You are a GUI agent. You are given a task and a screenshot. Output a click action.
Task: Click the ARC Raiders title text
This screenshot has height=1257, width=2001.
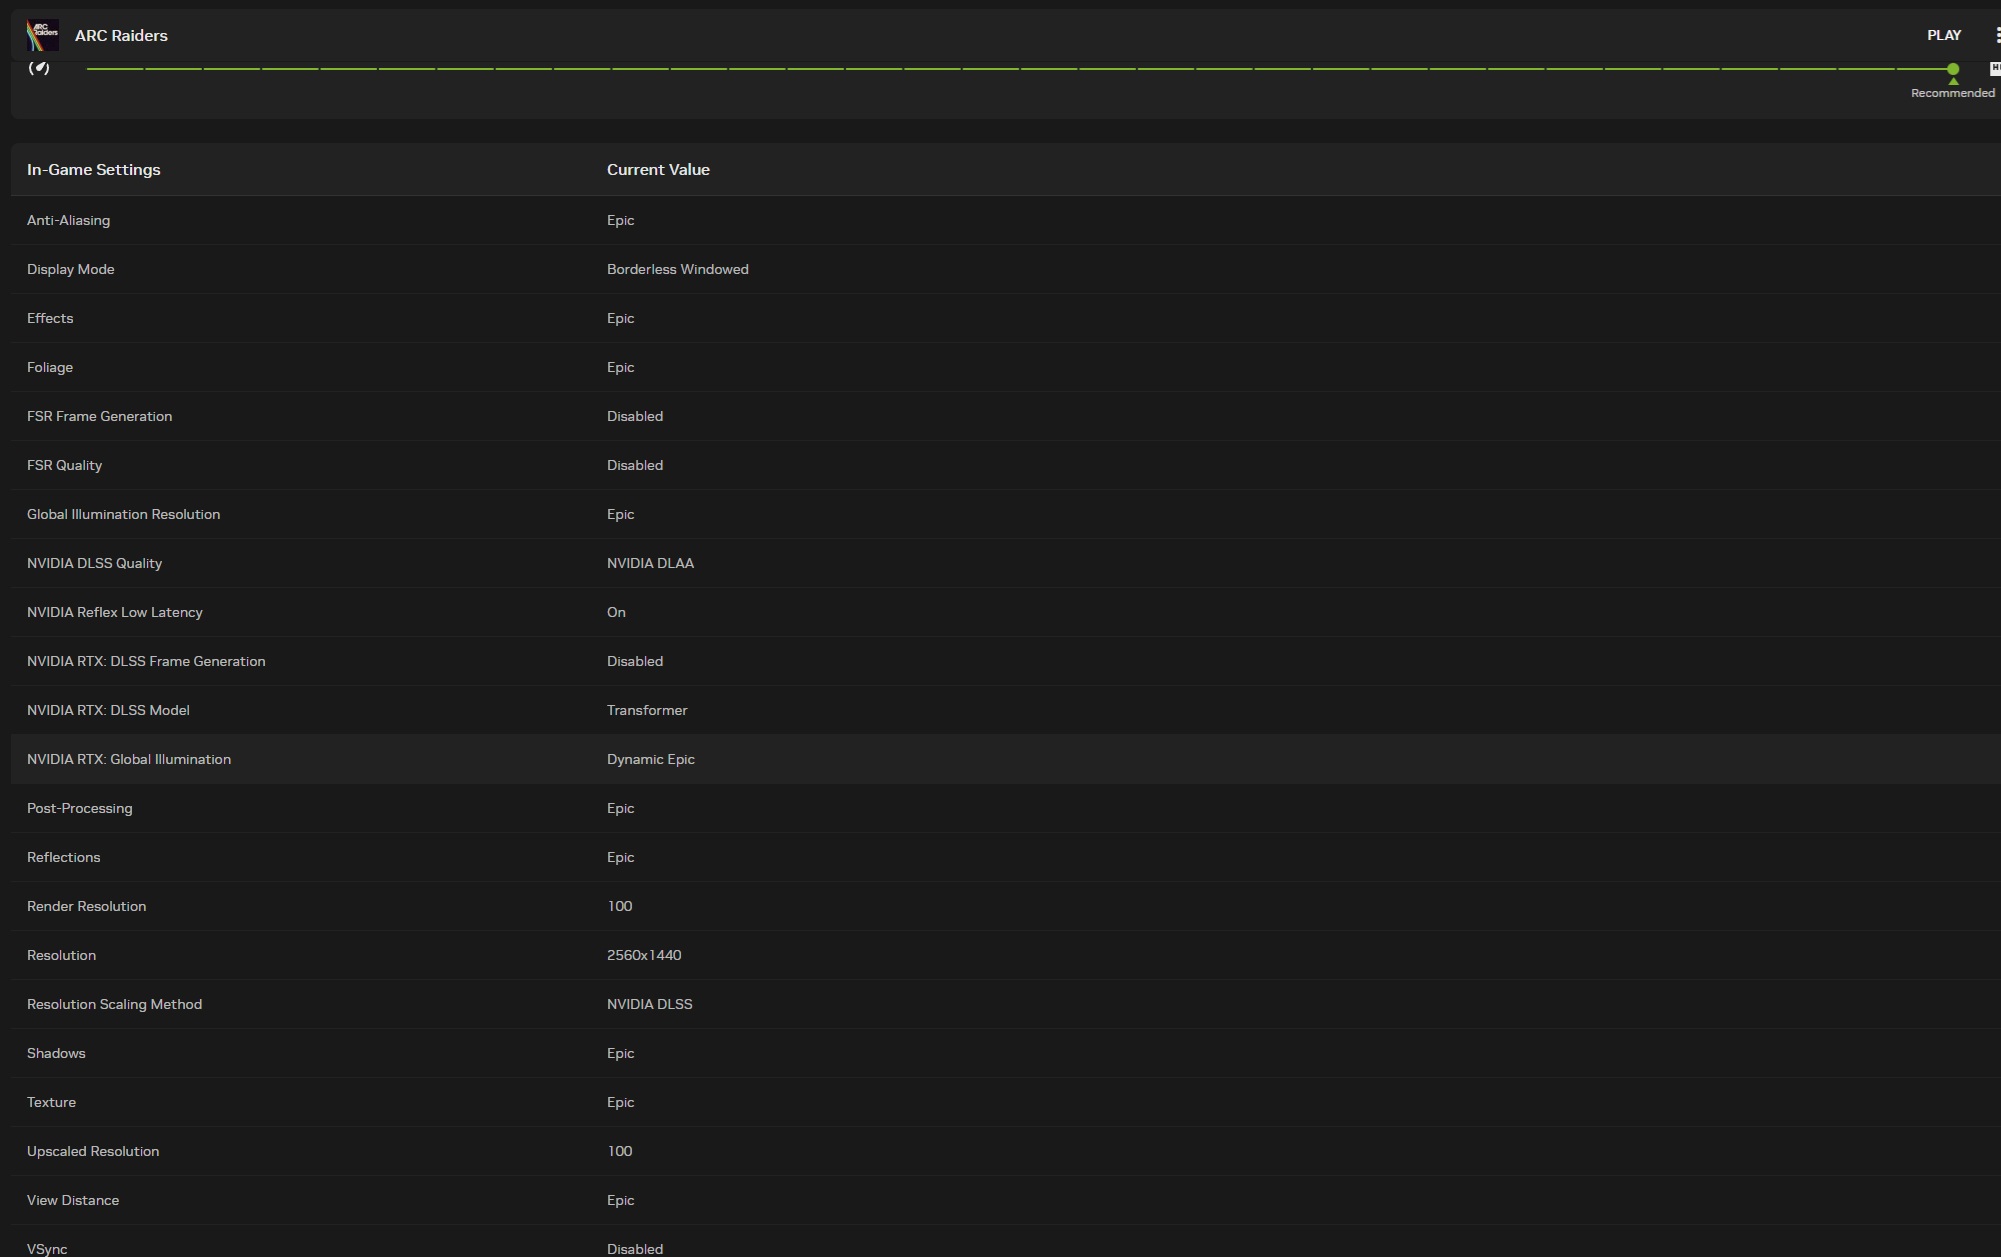[121, 35]
